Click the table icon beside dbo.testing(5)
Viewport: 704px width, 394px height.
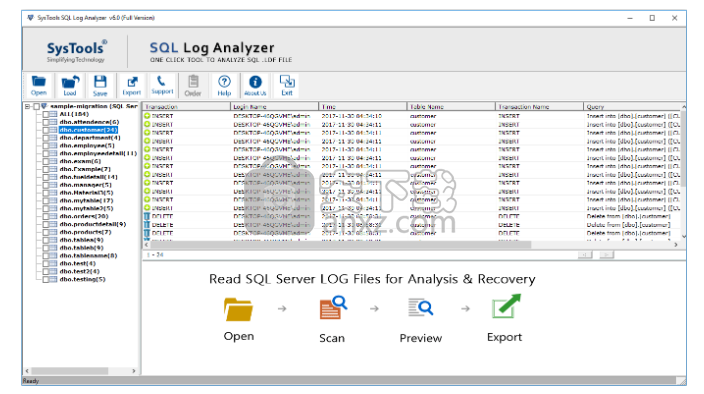pos(53,279)
